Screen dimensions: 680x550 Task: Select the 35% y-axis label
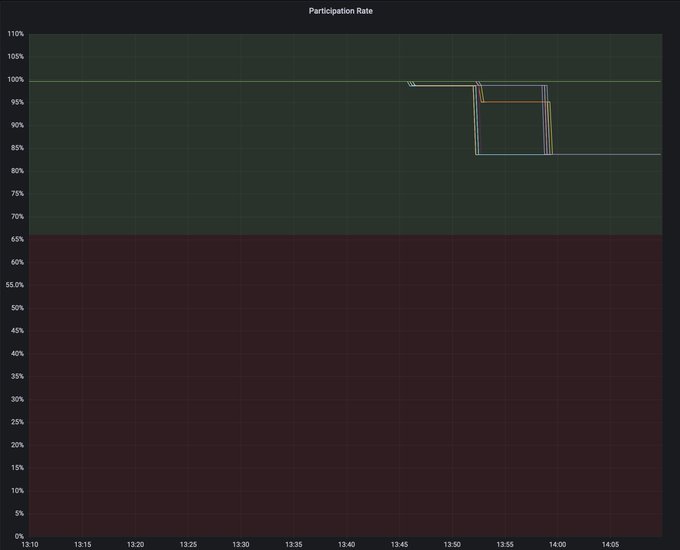click(17, 376)
